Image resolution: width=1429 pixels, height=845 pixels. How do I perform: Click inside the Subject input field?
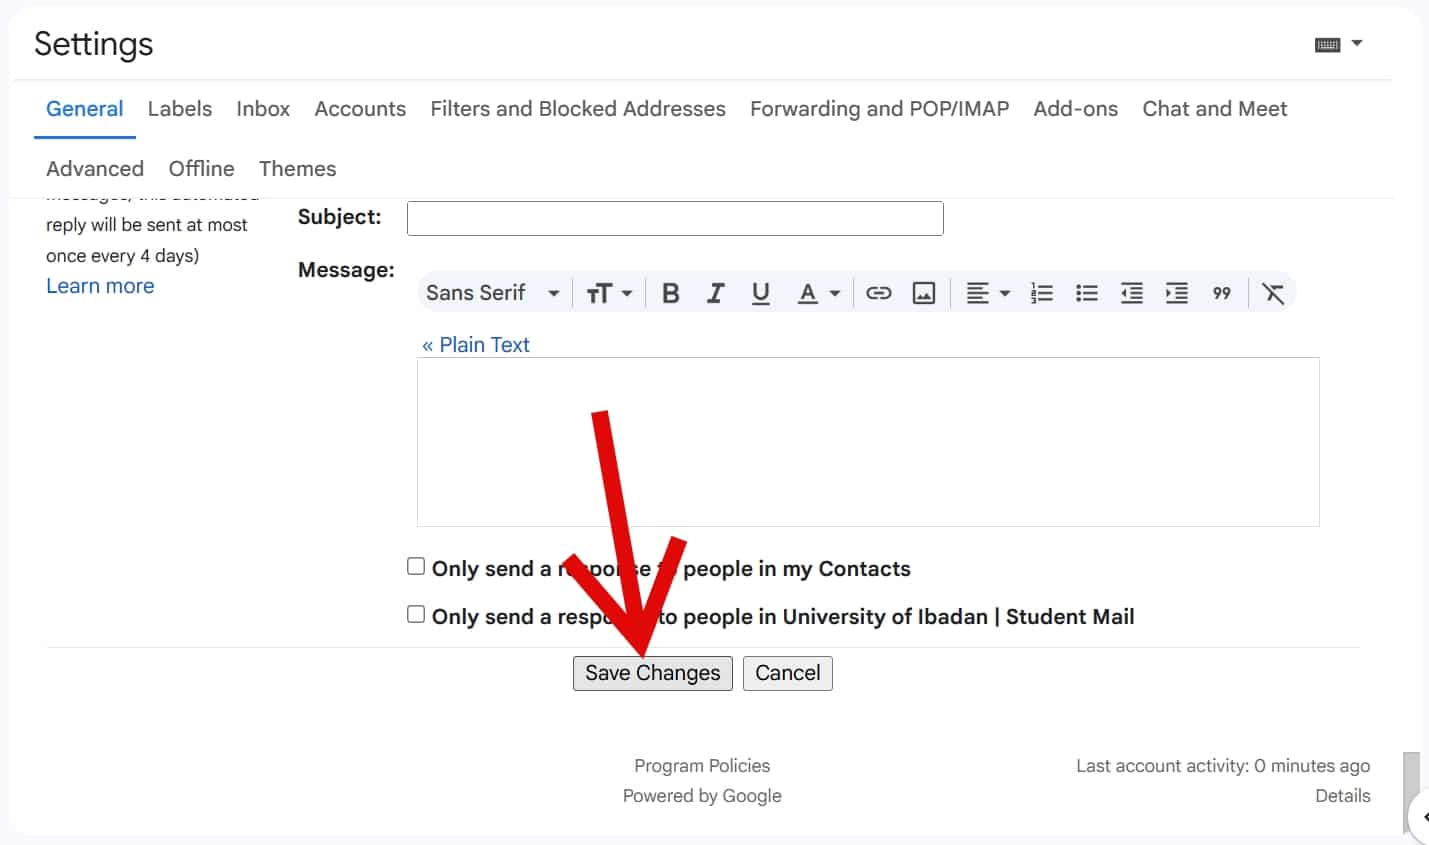[x=674, y=217]
